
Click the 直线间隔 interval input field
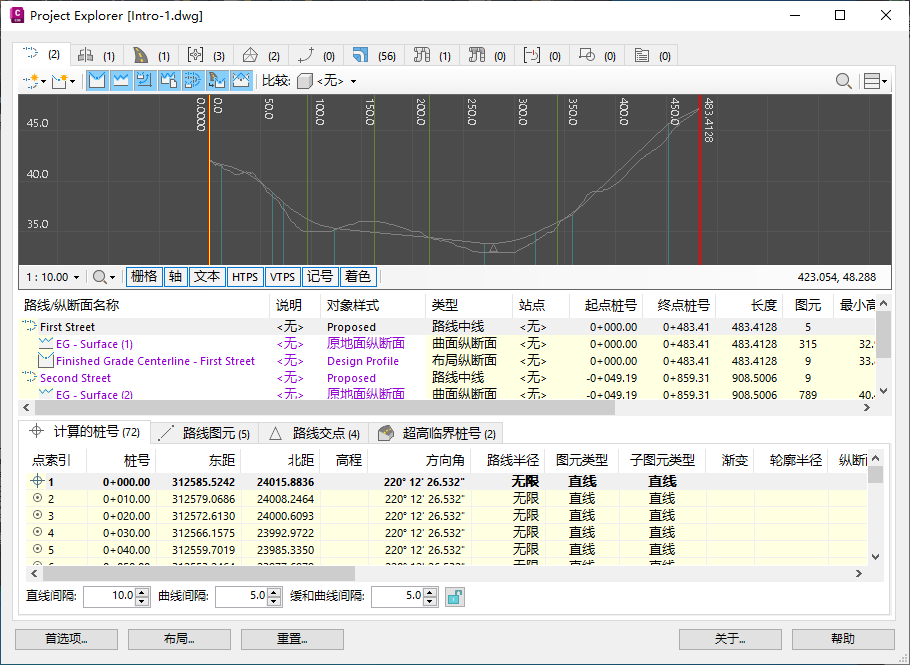point(110,597)
